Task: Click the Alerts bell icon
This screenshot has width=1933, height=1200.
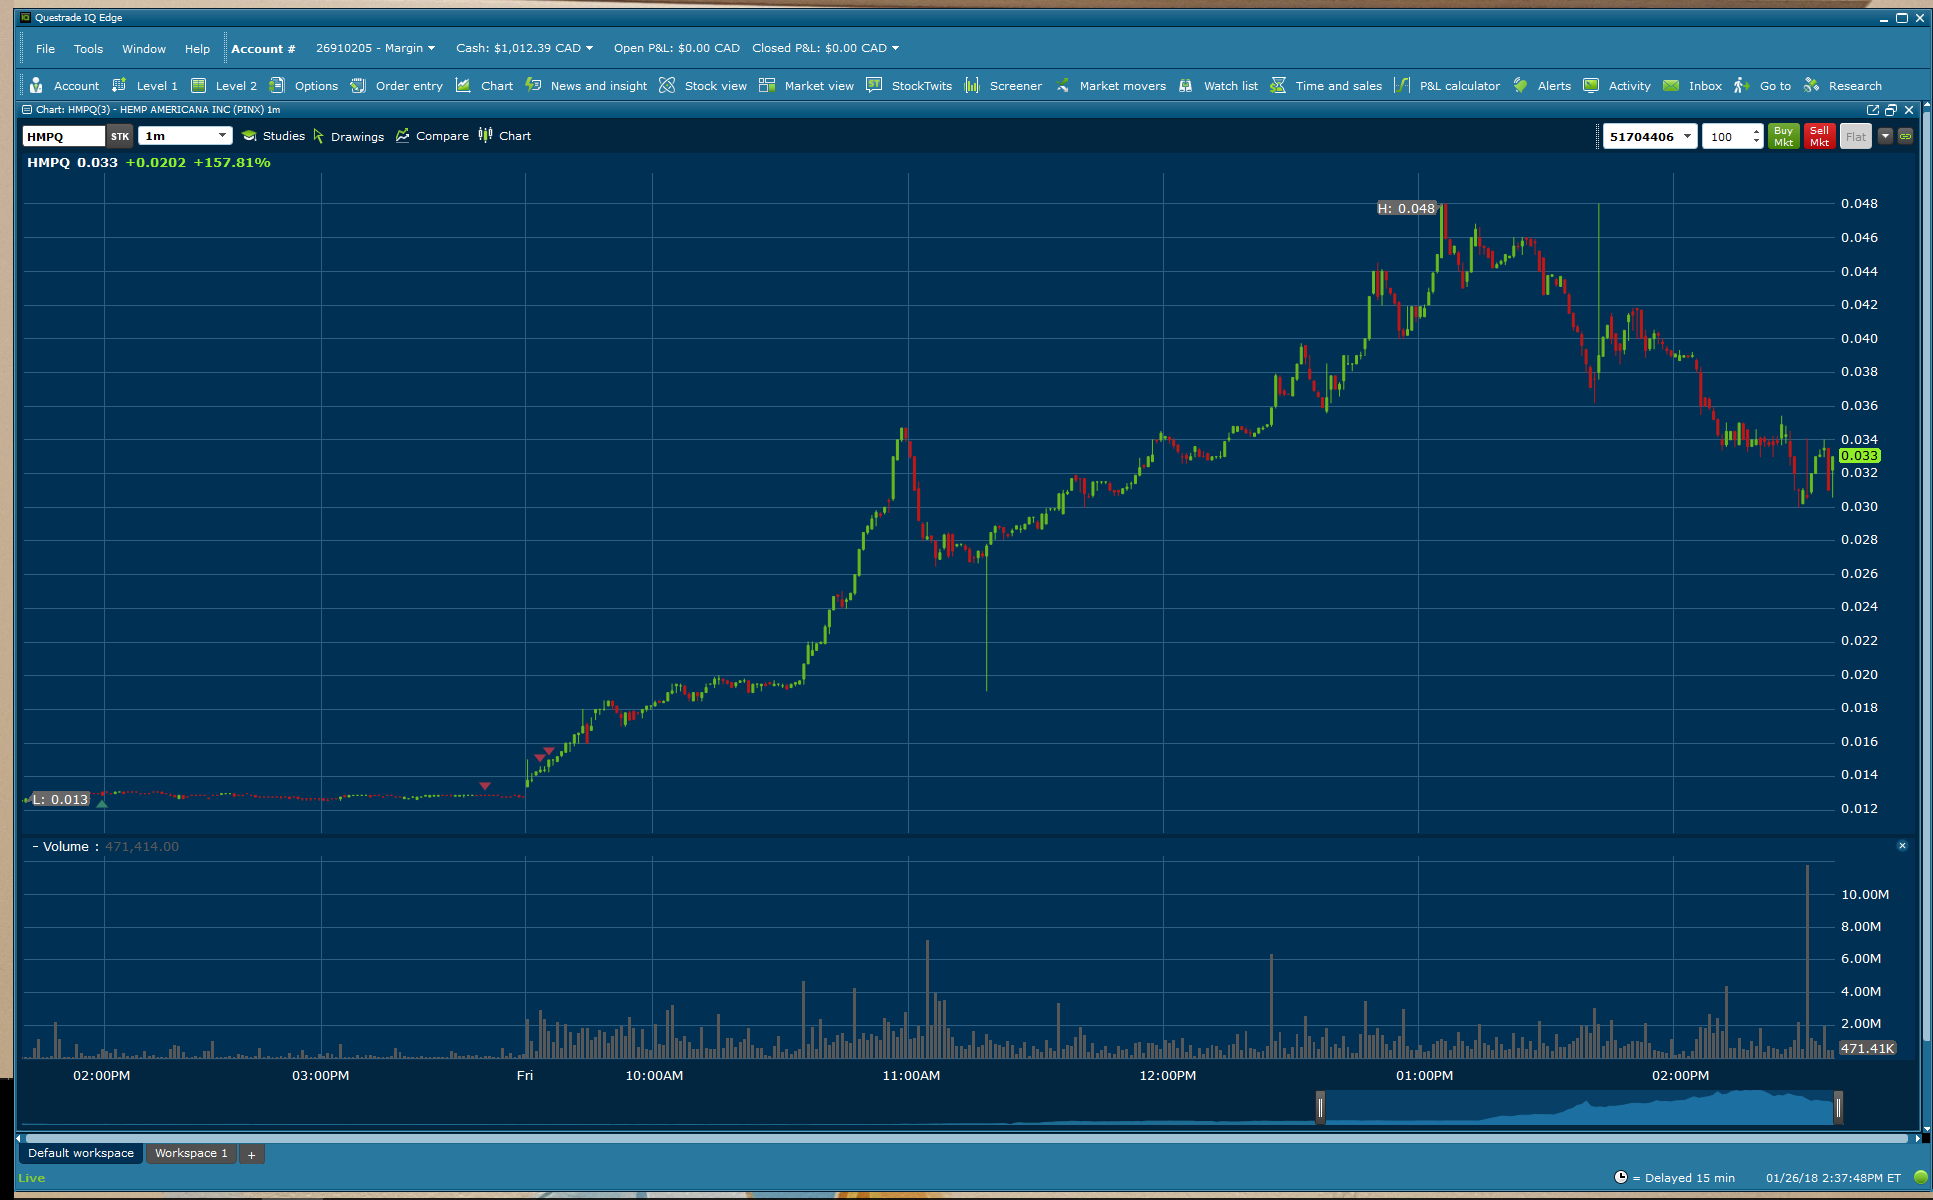Action: pos(1520,86)
